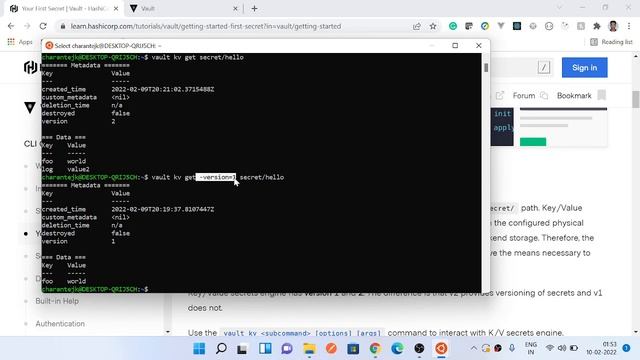The height and width of the screenshot is (360, 640).
Task: Open Microsoft Edge from the taskbar
Action: pos(397,349)
